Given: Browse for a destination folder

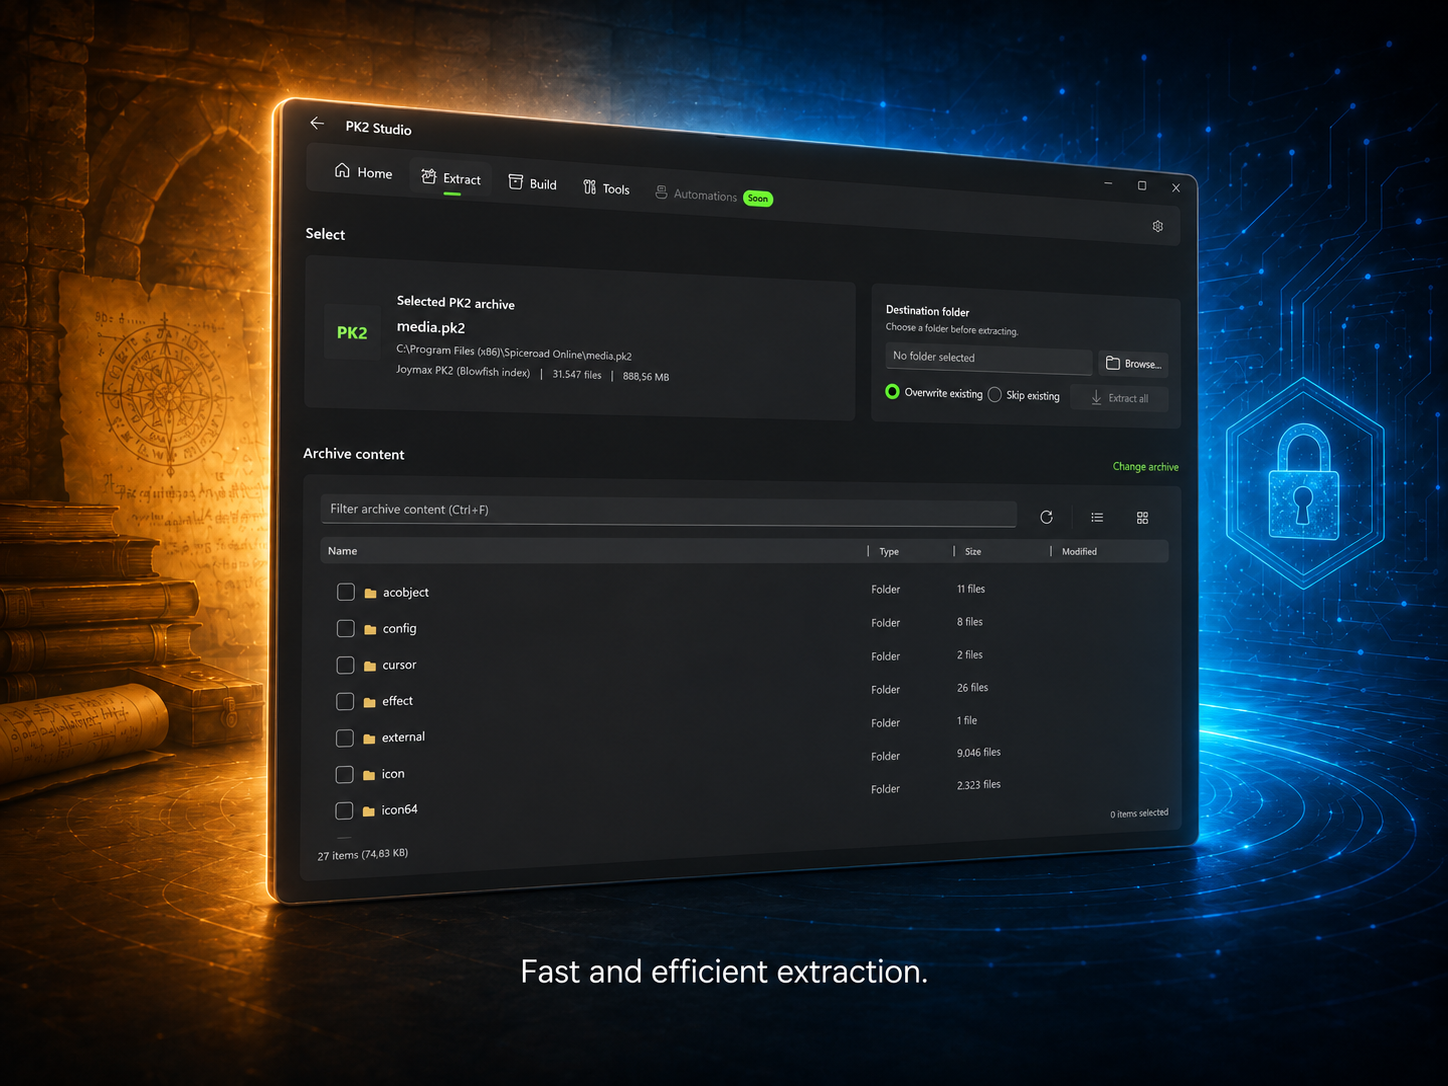Looking at the screenshot, I should click(1133, 364).
